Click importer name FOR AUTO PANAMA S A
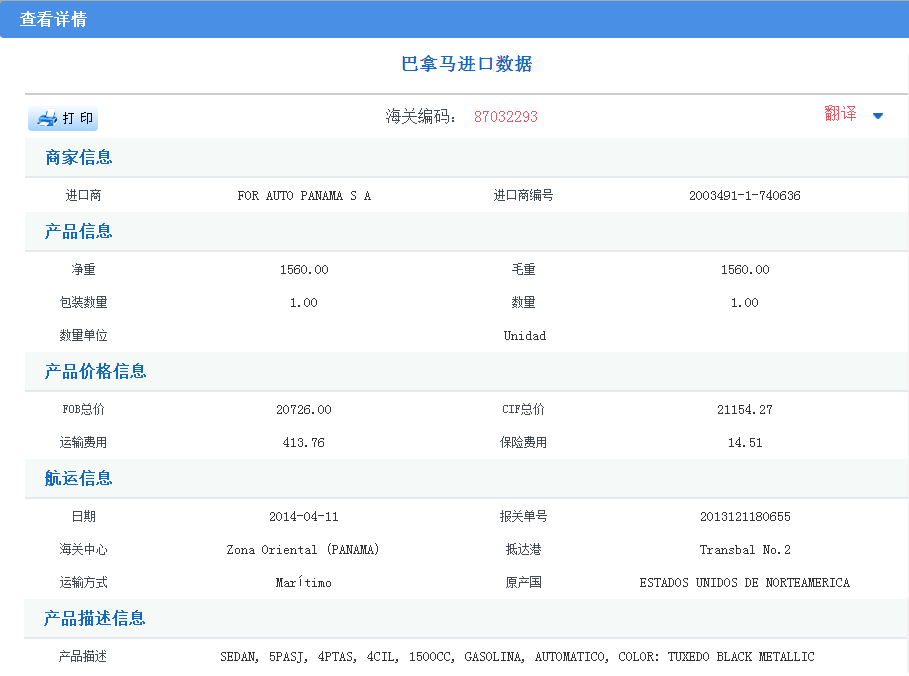Viewport: 909px width, 676px height. [x=304, y=196]
